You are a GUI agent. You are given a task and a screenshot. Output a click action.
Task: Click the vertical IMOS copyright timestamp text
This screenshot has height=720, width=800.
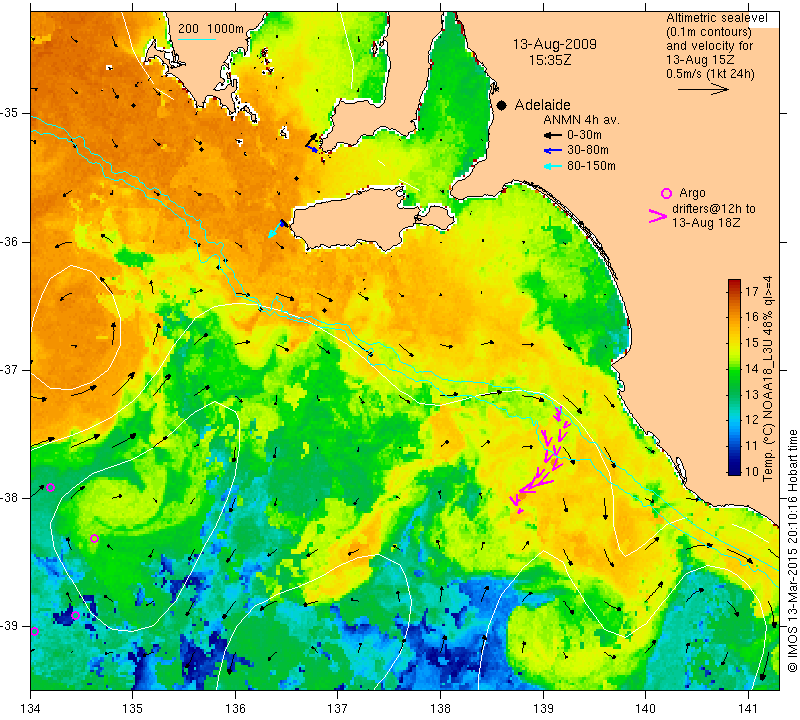(792, 550)
